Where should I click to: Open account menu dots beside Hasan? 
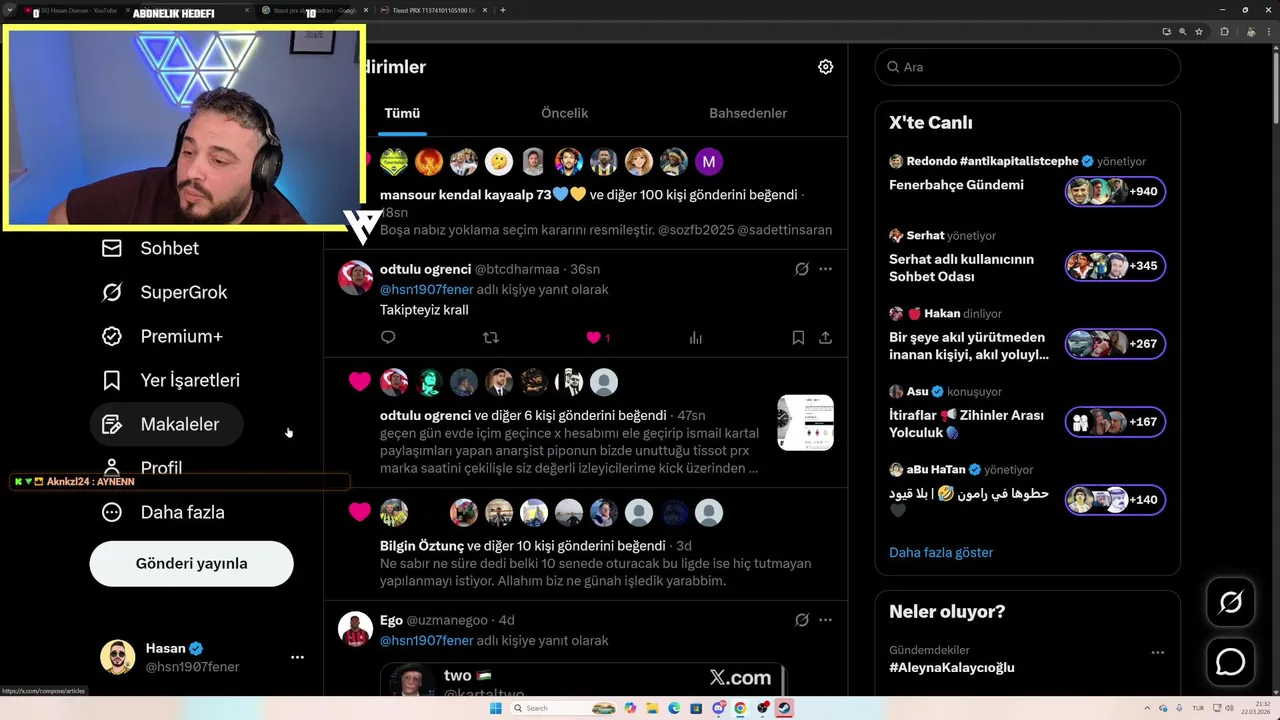pyautogui.click(x=297, y=657)
